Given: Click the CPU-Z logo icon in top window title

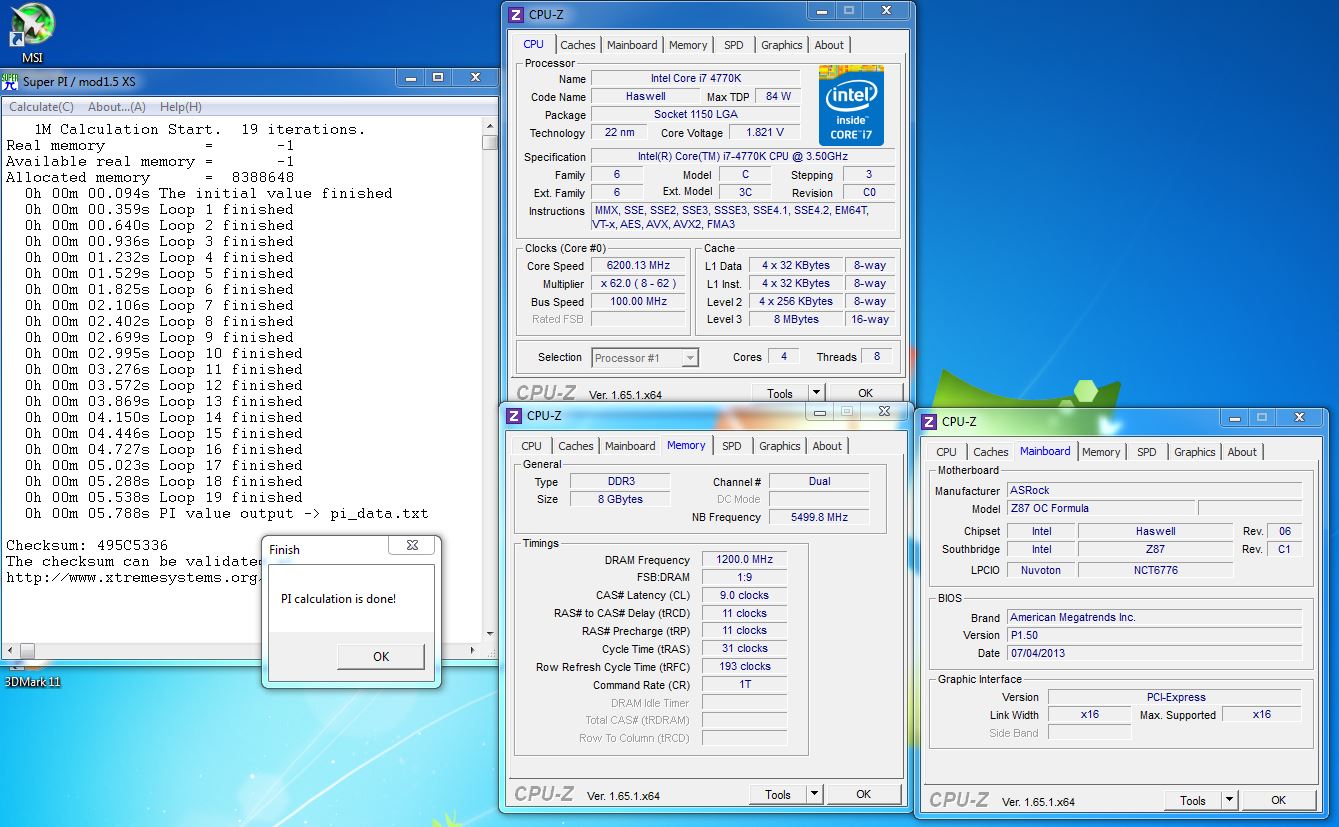Looking at the screenshot, I should pyautogui.click(x=515, y=15).
